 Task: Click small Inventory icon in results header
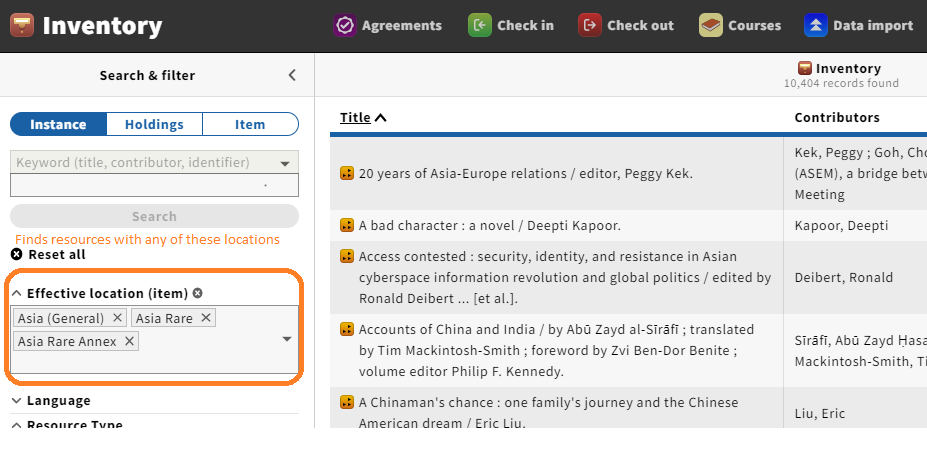[805, 68]
